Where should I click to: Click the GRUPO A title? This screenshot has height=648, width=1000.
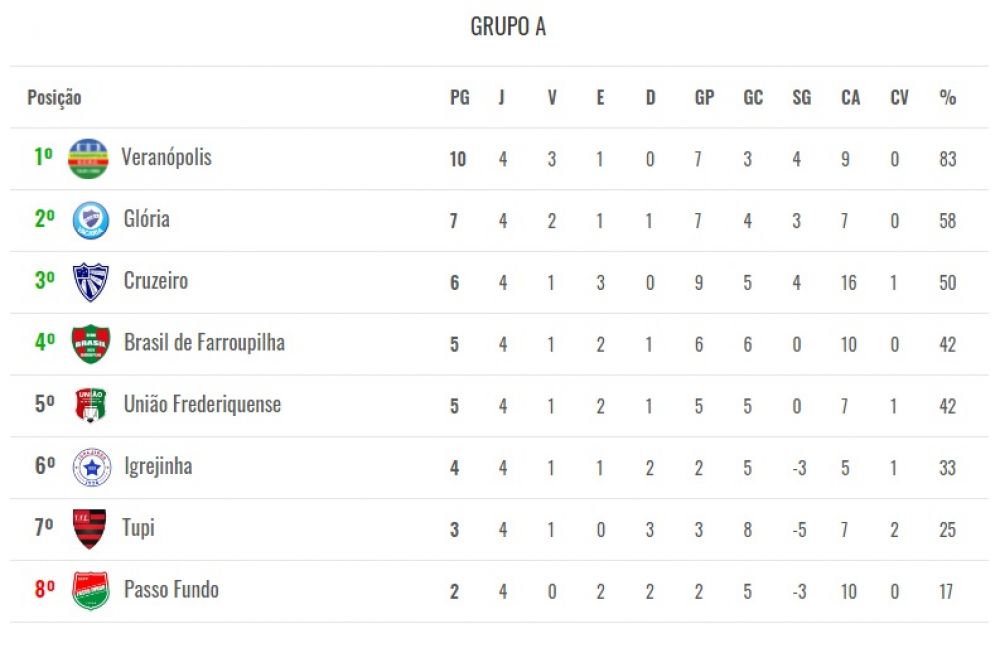[x=508, y=26]
